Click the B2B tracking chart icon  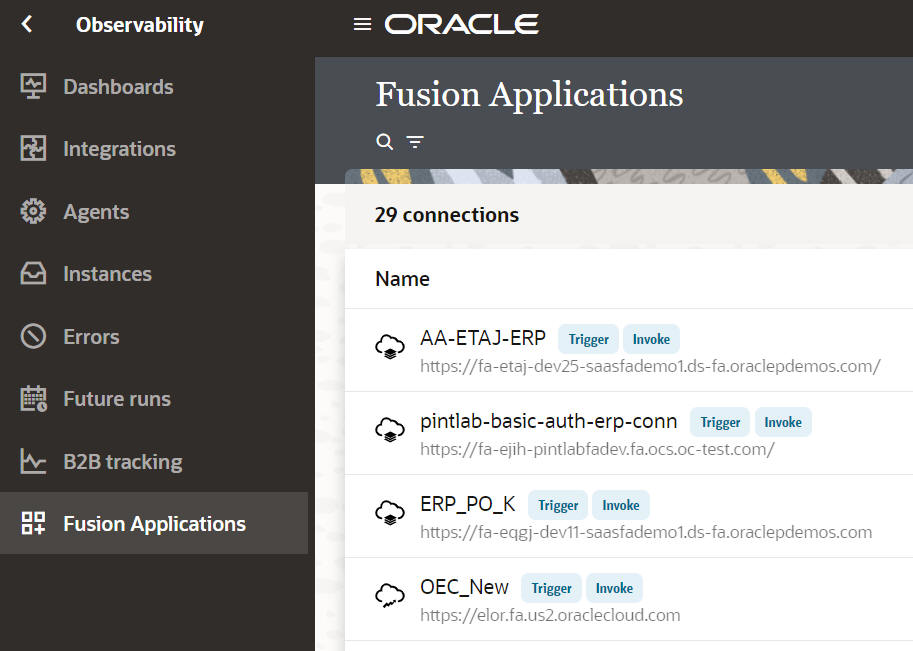[33, 462]
